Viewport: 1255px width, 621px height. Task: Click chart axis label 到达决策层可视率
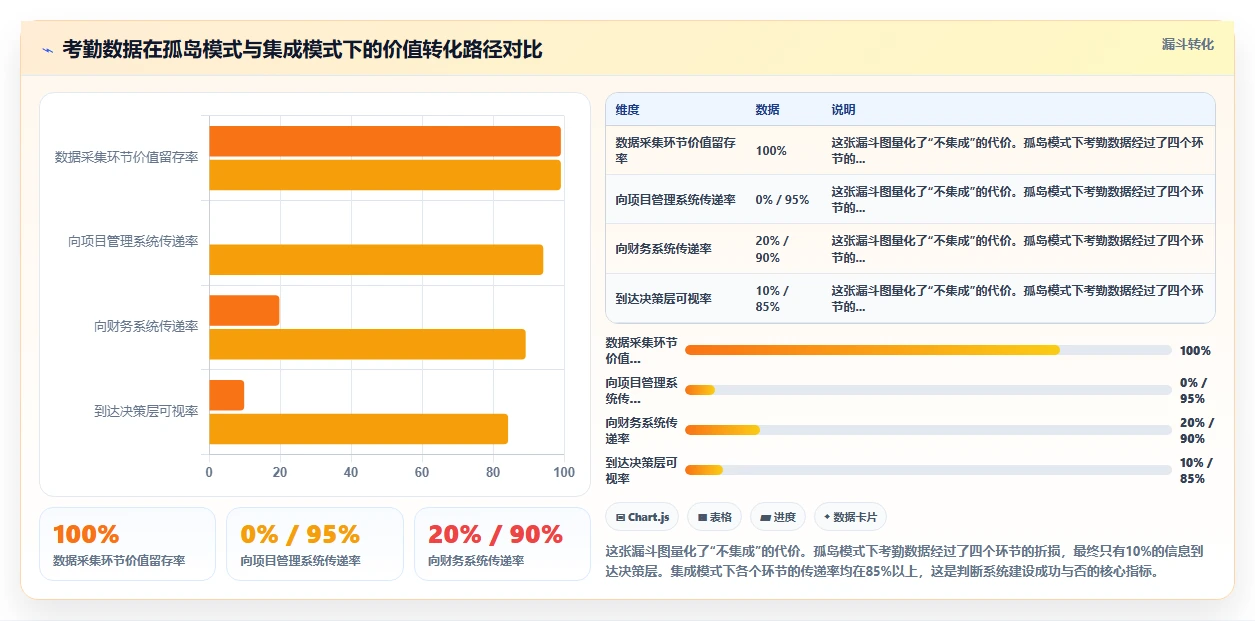pos(146,411)
